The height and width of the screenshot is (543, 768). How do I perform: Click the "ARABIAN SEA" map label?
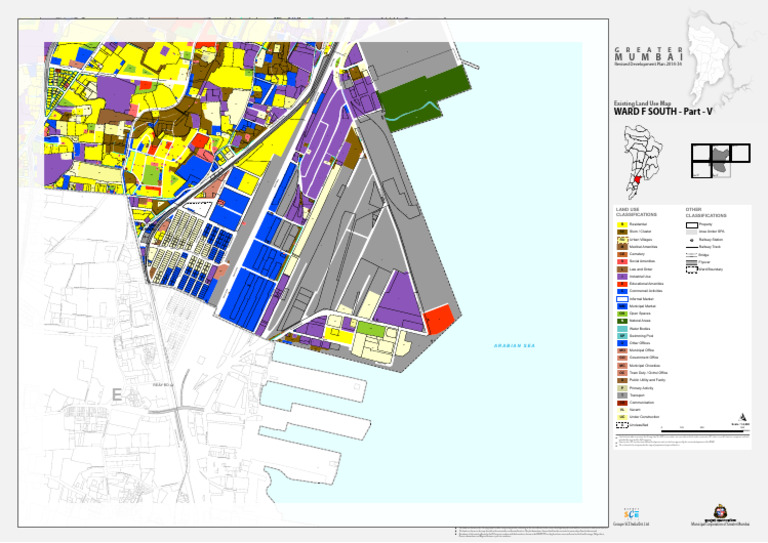pos(514,346)
